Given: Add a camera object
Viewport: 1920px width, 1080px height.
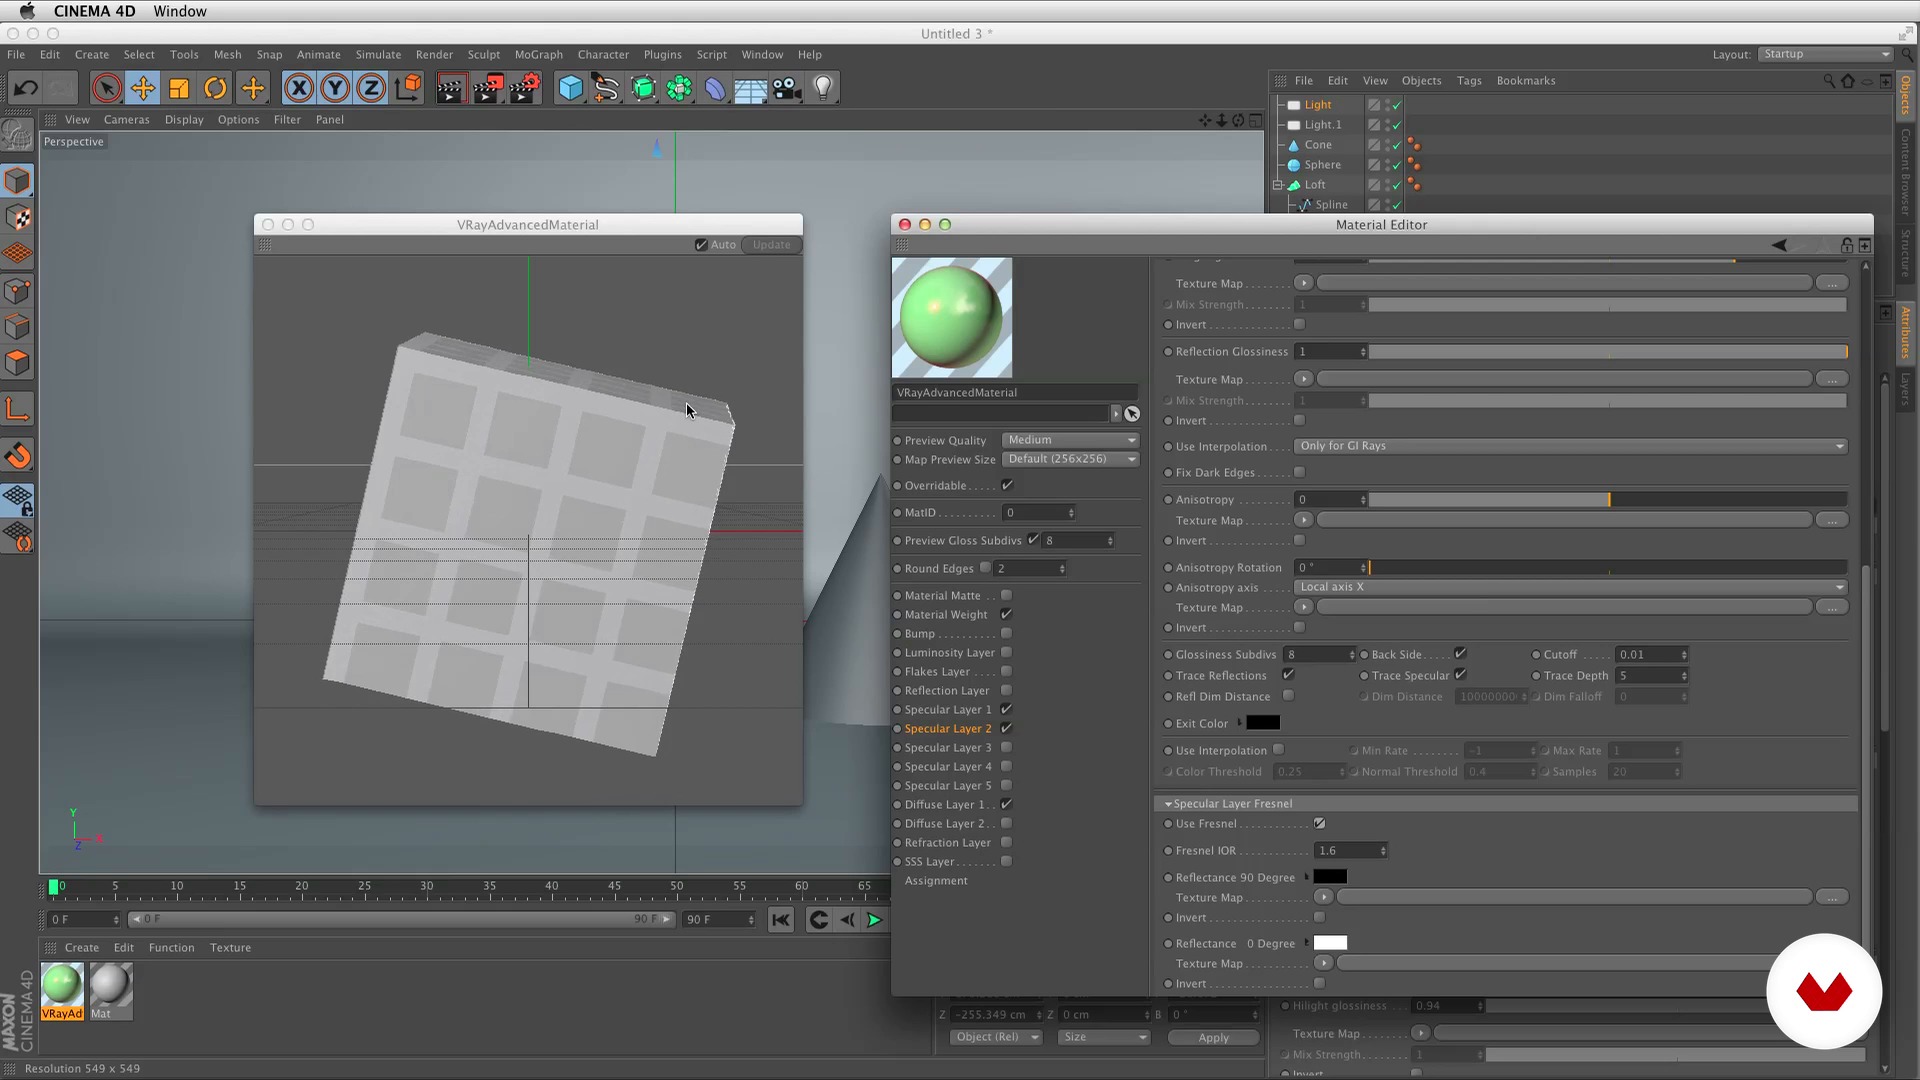Looking at the screenshot, I should click(787, 88).
